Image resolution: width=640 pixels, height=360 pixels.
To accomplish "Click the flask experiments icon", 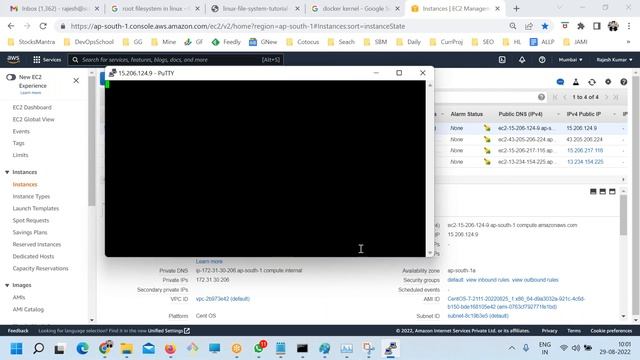I will click(x=576, y=82).
